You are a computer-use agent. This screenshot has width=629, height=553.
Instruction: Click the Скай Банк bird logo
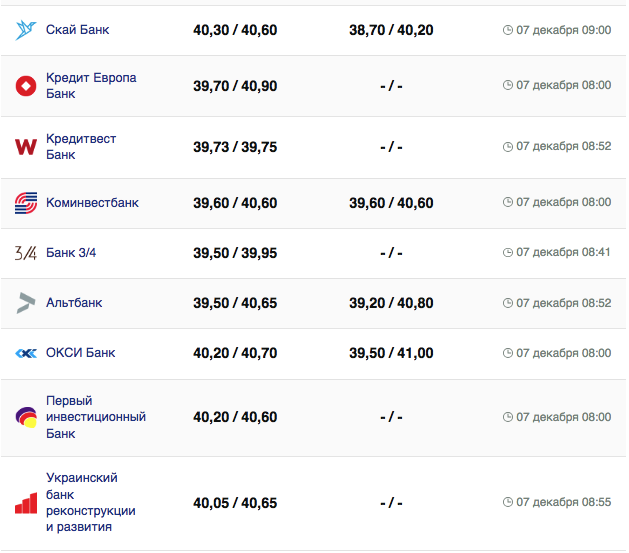tap(26, 30)
